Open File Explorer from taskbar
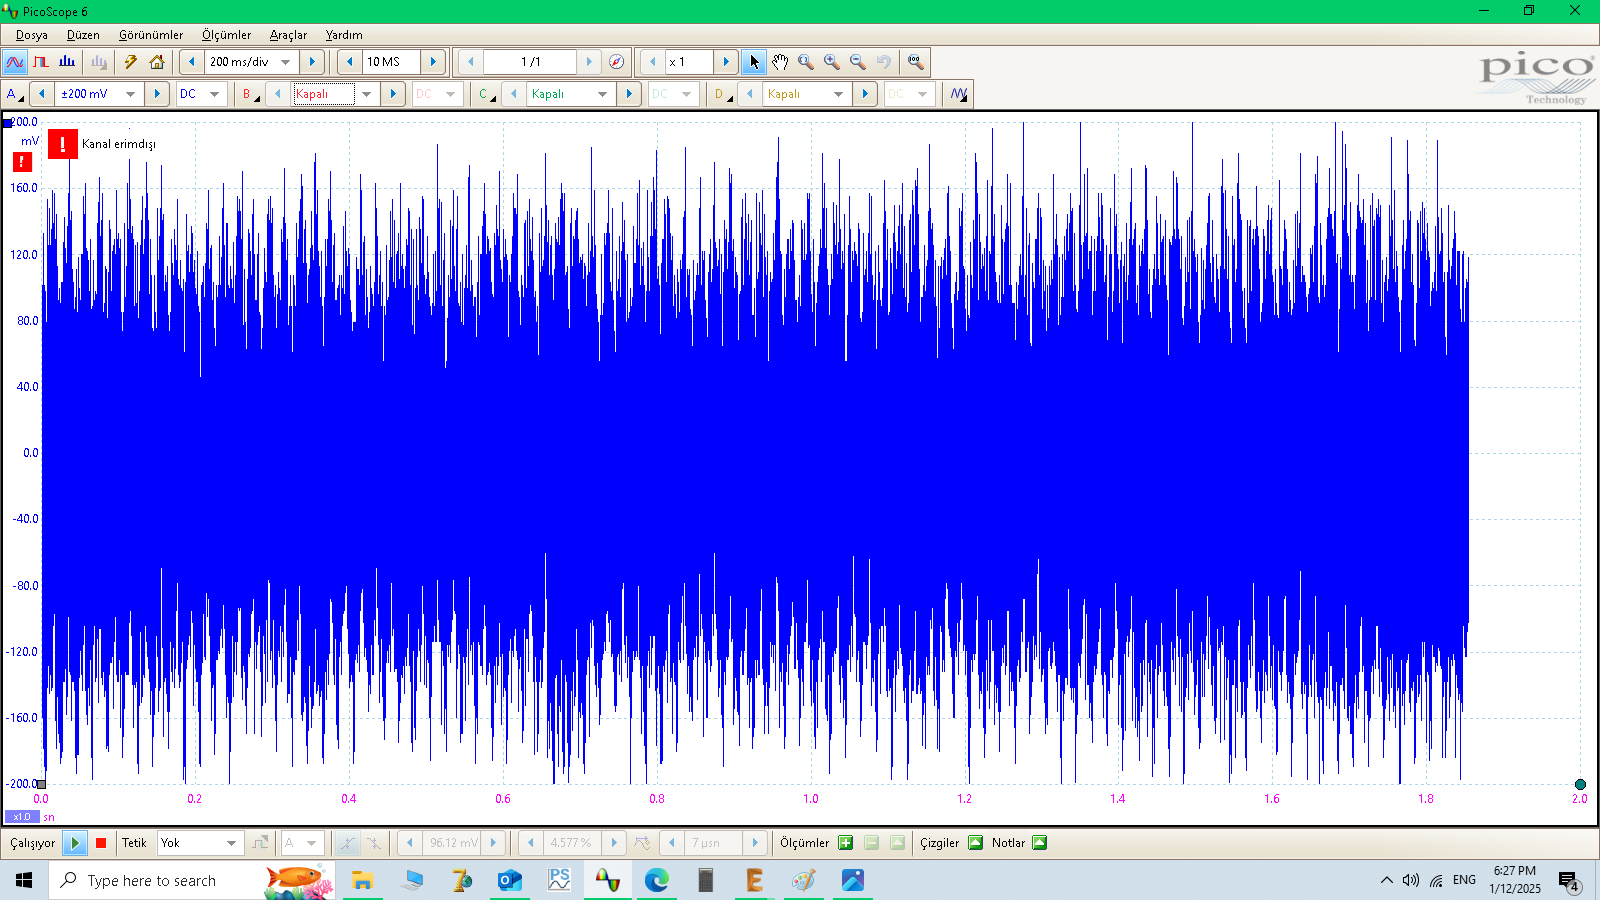Viewport: 1600px width, 900px height. point(362,880)
